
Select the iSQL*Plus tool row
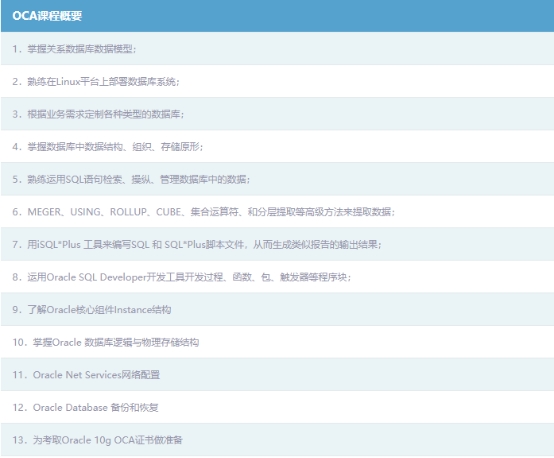[x=277, y=244]
